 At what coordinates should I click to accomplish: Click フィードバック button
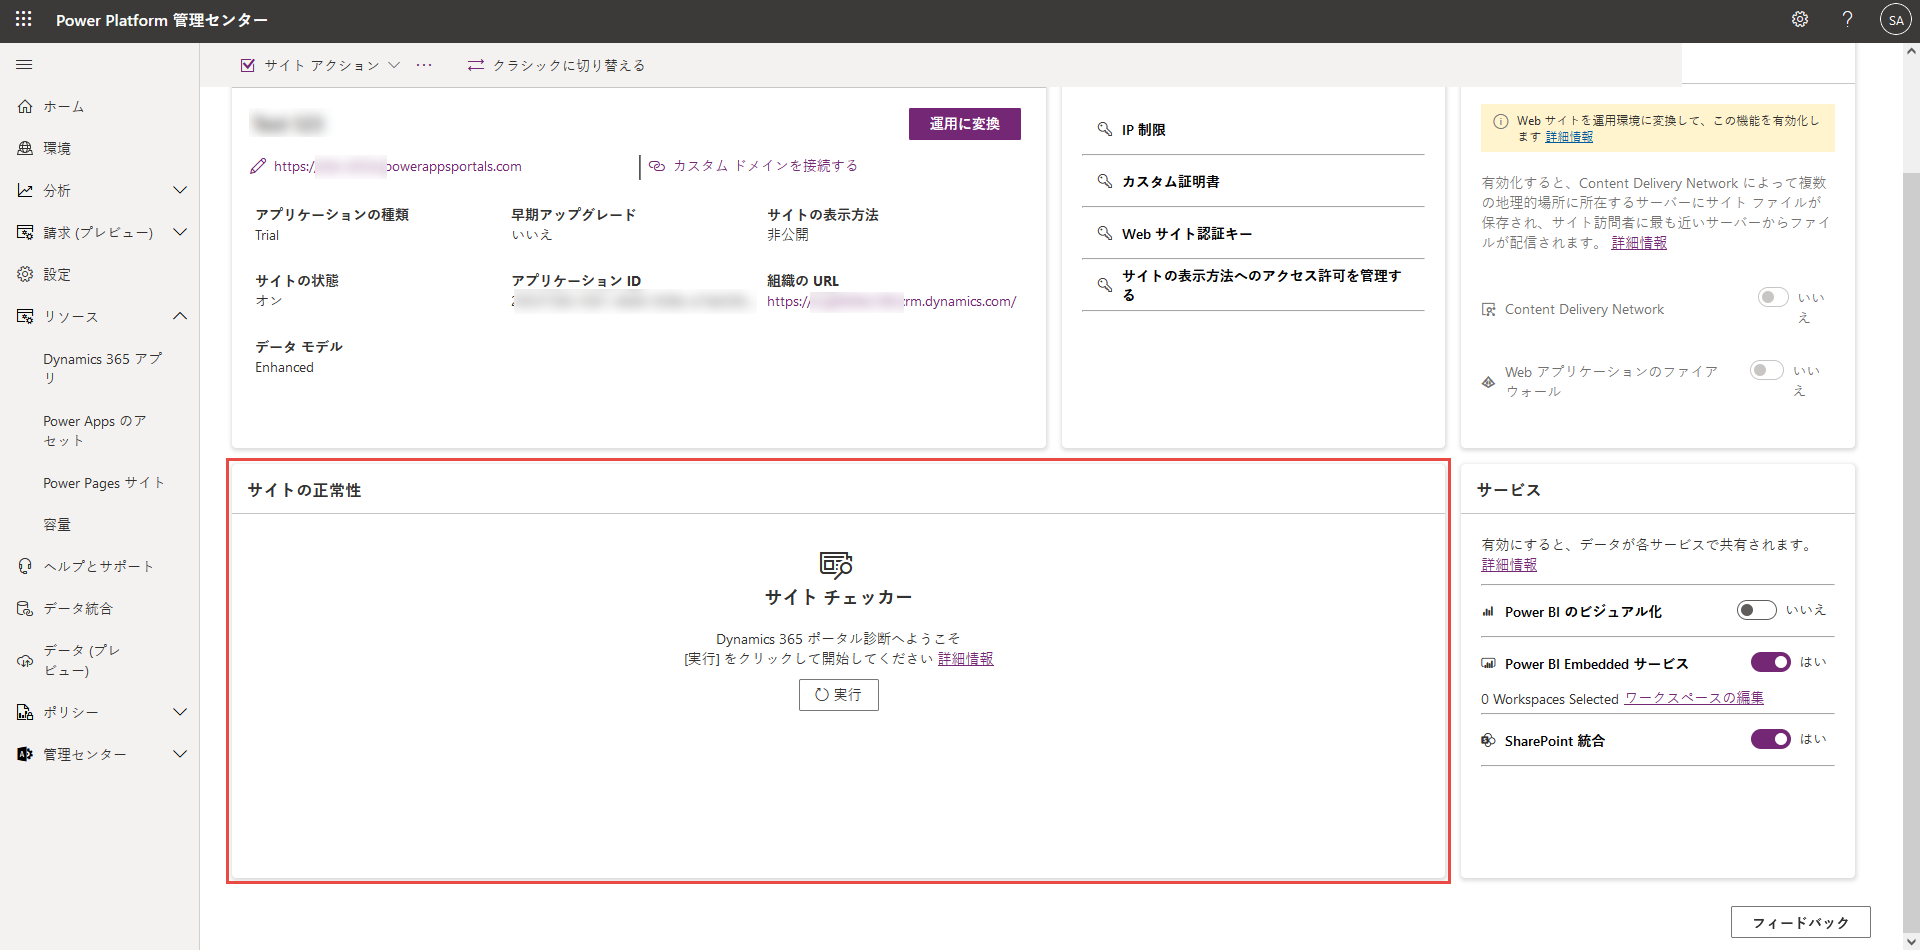(x=1800, y=922)
